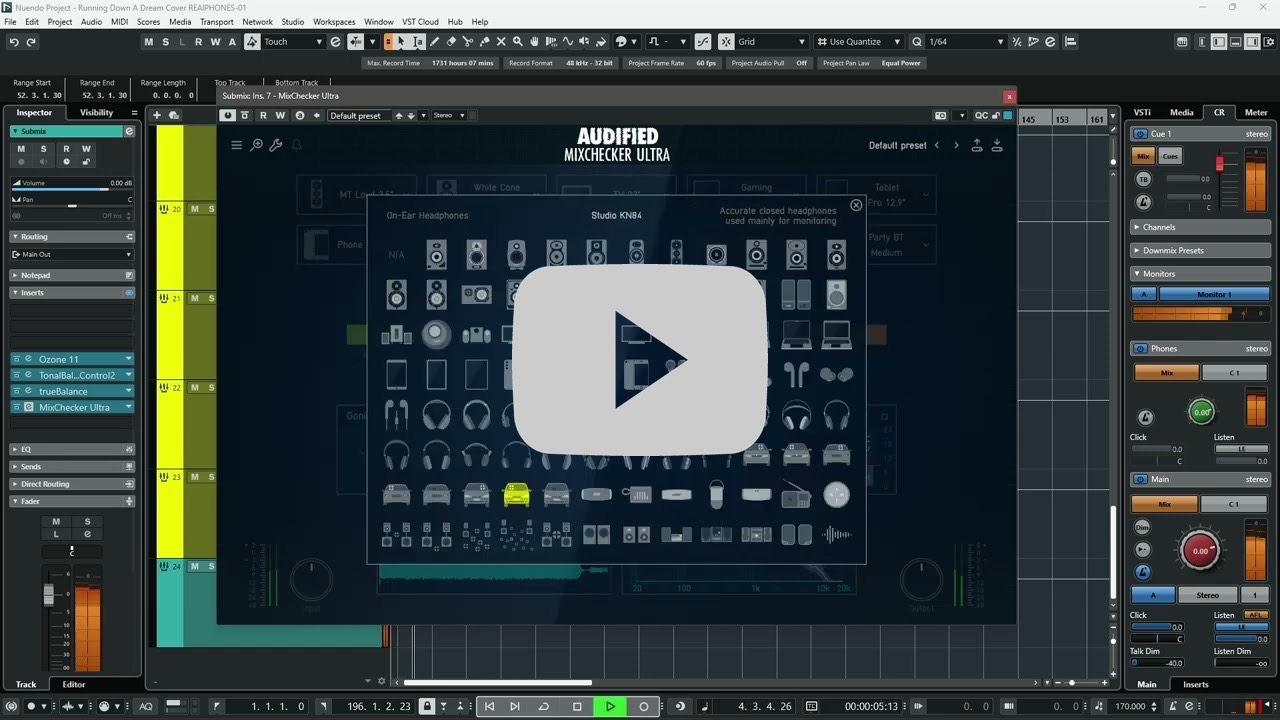This screenshot has width=1280, height=720.
Task: Click the MixChecker magnifier search icon
Action: pos(257,145)
